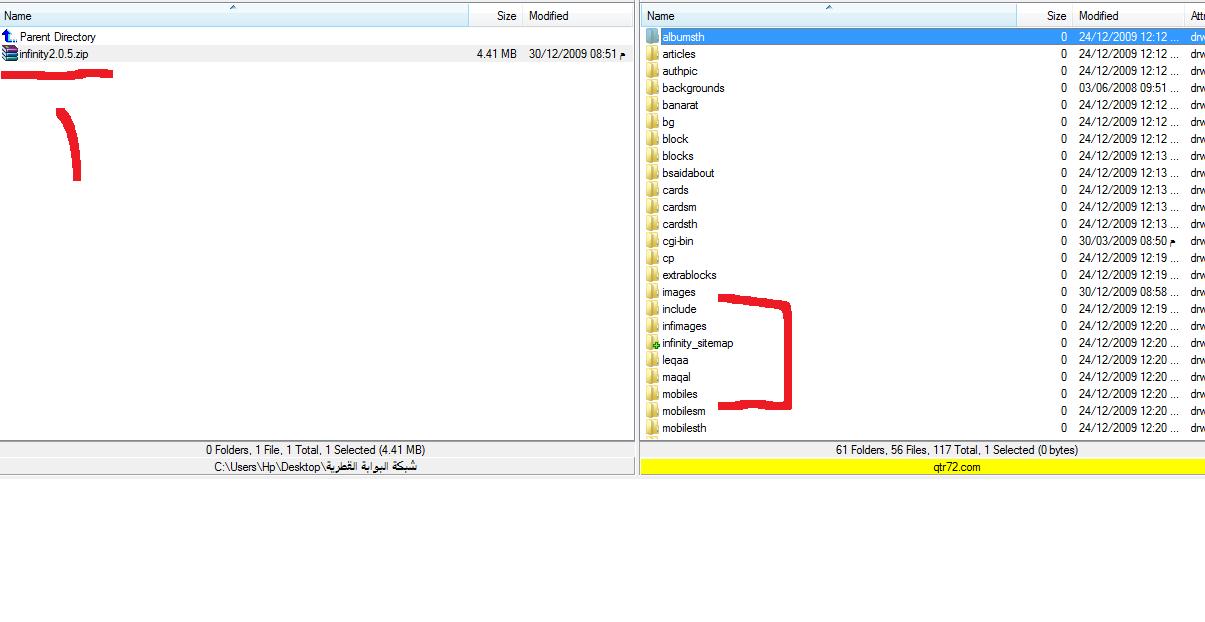Click local pane Modified column header
Image resolution: width=1205 pixels, height=622 pixels.
(577, 16)
